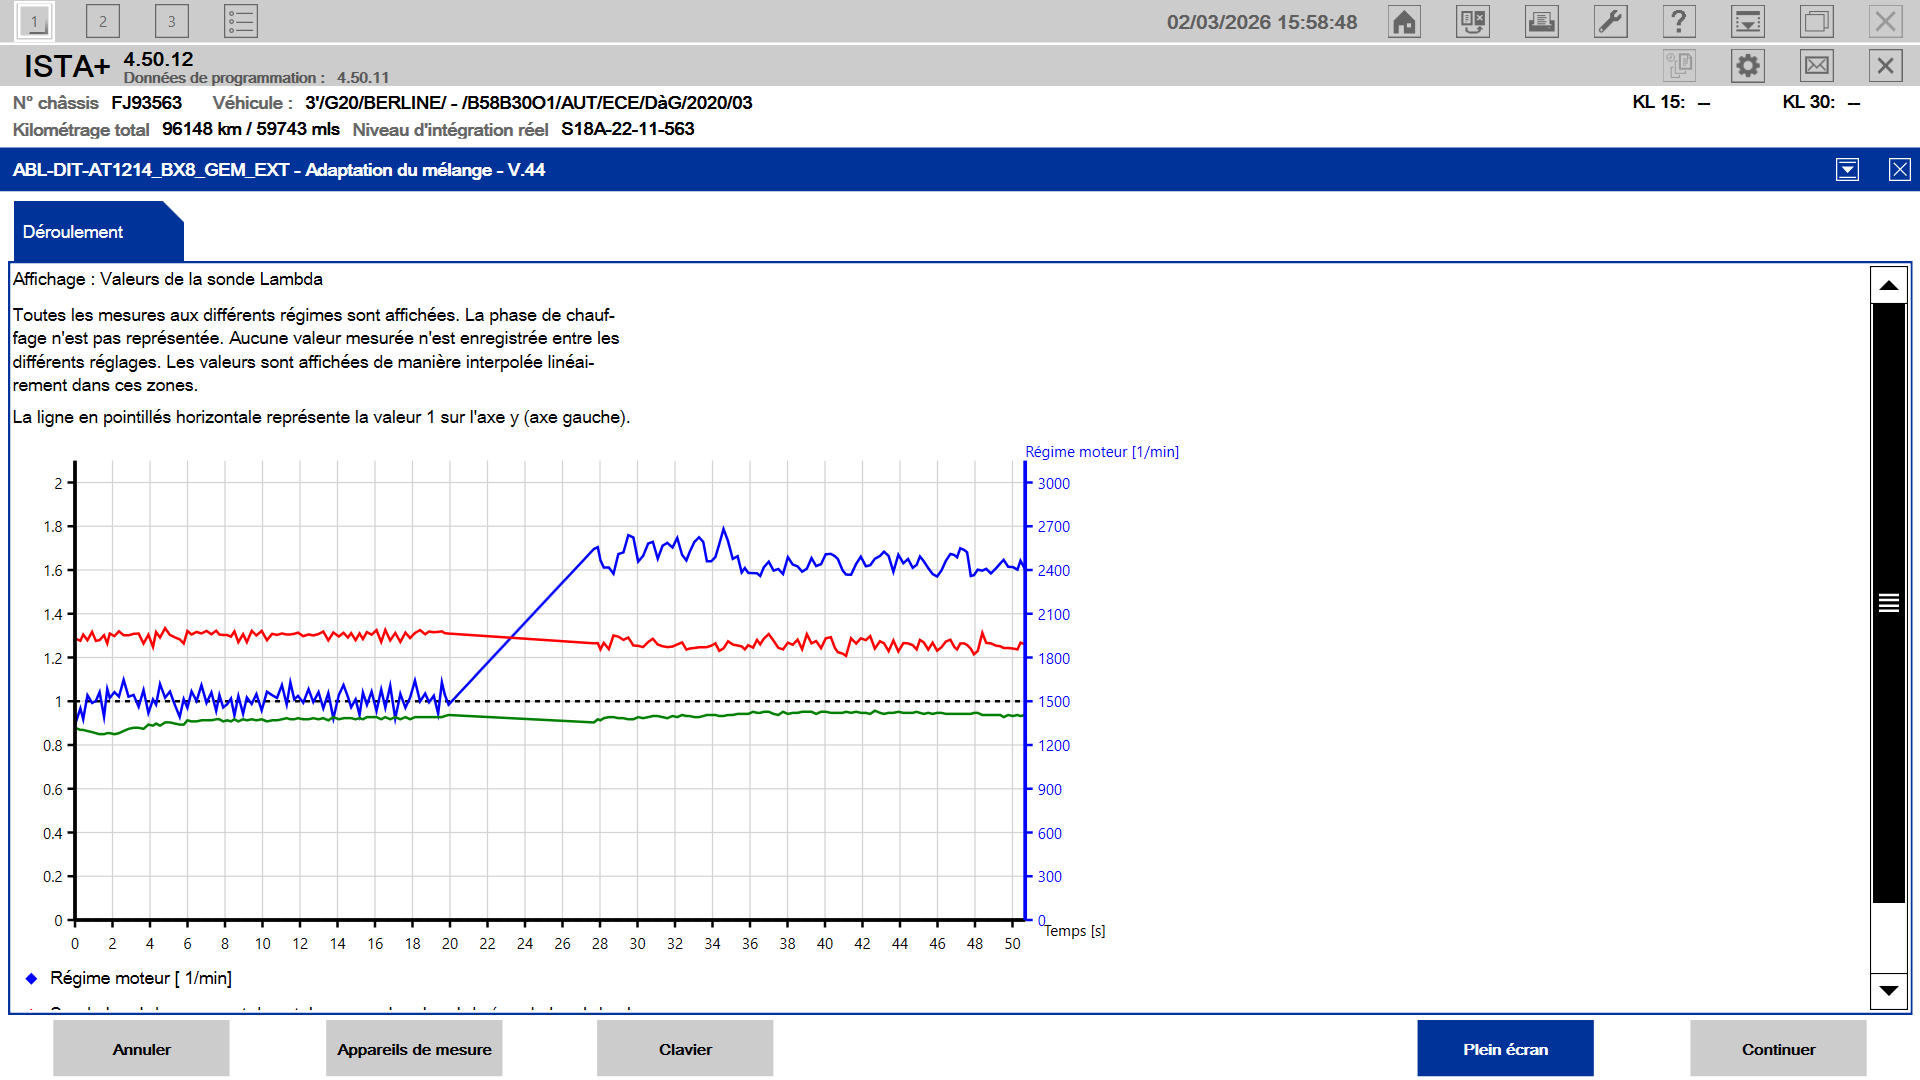Open the settings gear icon
This screenshot has width=1920, height=1080.
tap(1748, 66)
